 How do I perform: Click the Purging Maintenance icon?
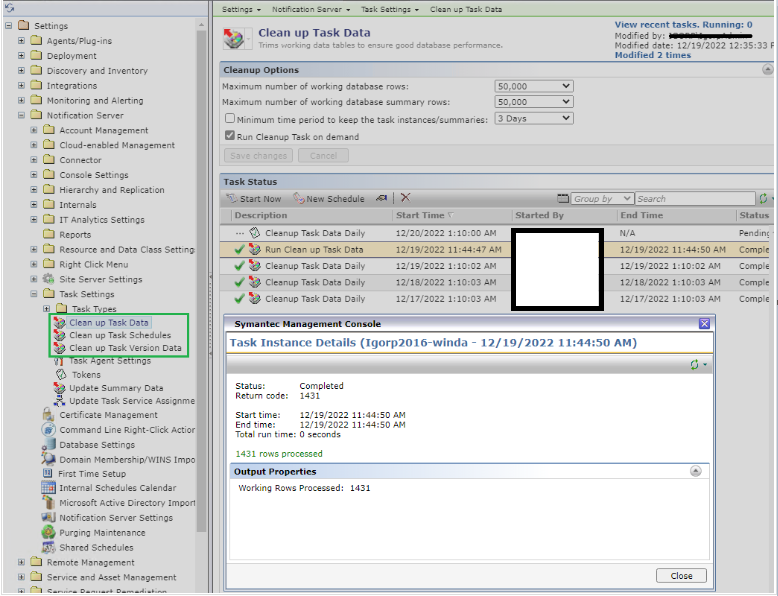pos(50,533)
